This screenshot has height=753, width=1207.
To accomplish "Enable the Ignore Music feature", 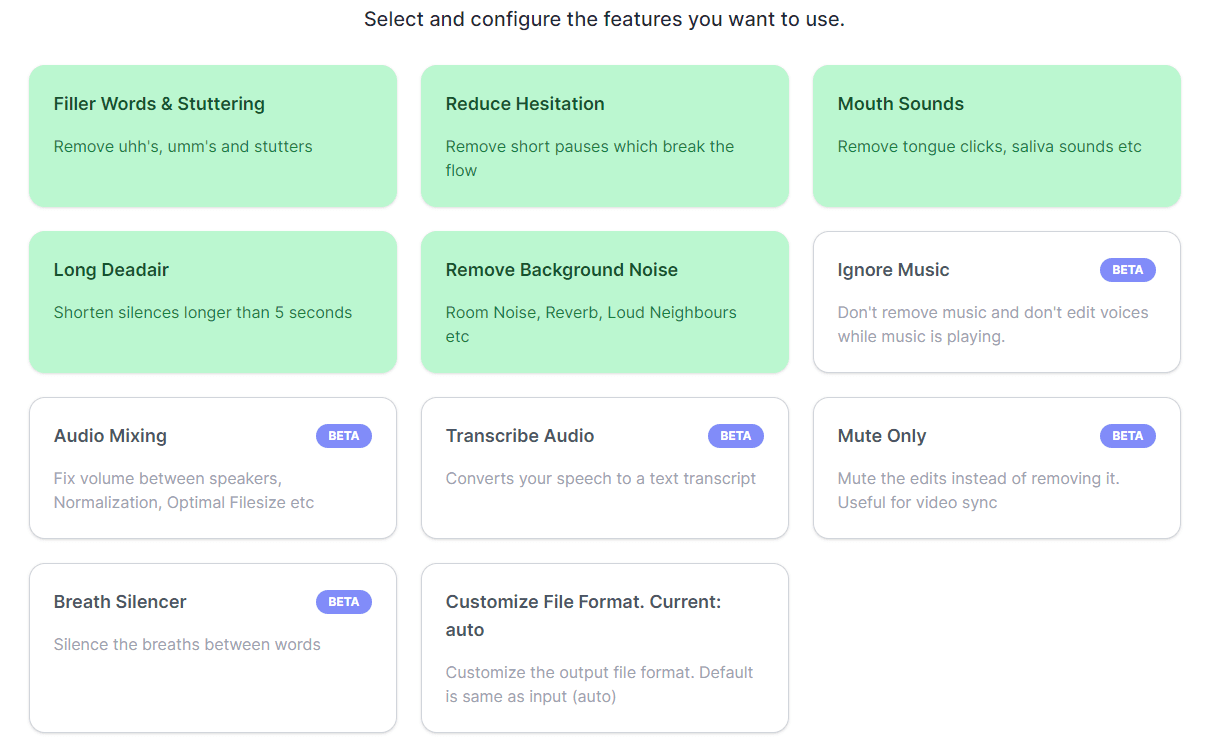I will [996, 302].
